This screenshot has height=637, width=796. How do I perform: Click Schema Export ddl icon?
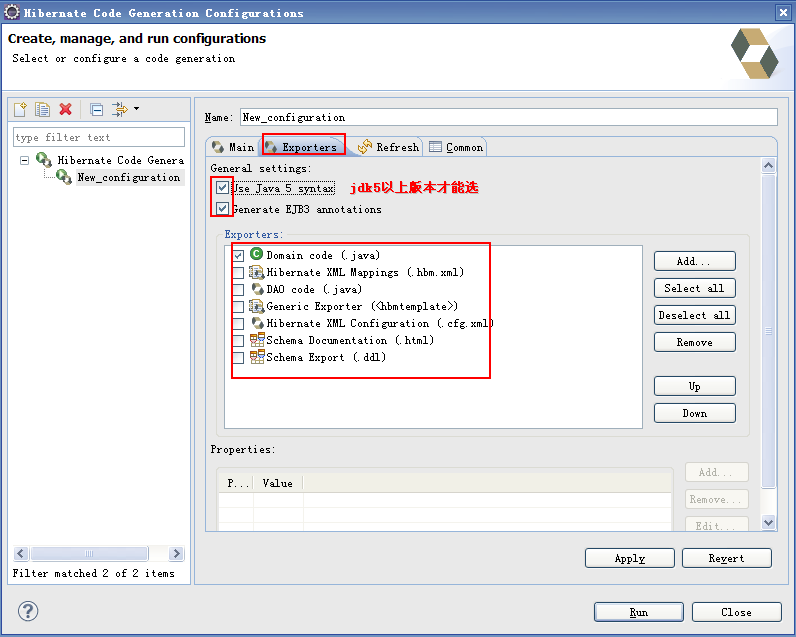tap(257, 357)
